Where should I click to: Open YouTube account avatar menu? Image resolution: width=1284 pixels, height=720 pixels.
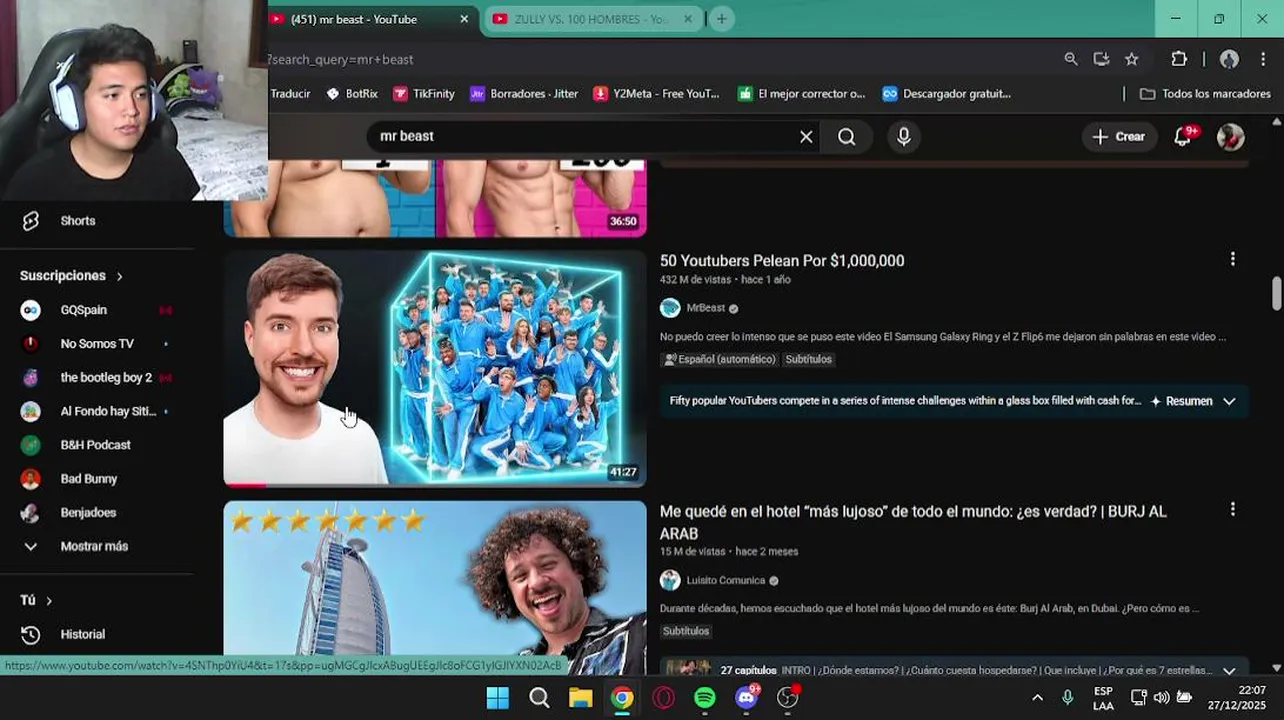tap(1230, 137)
